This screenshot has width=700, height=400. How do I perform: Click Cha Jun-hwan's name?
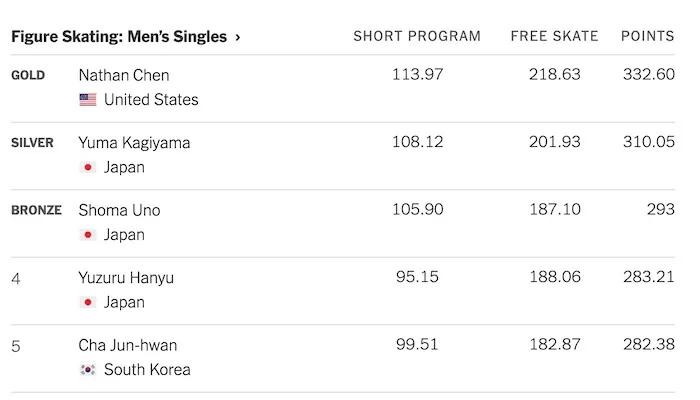point(128,345)
